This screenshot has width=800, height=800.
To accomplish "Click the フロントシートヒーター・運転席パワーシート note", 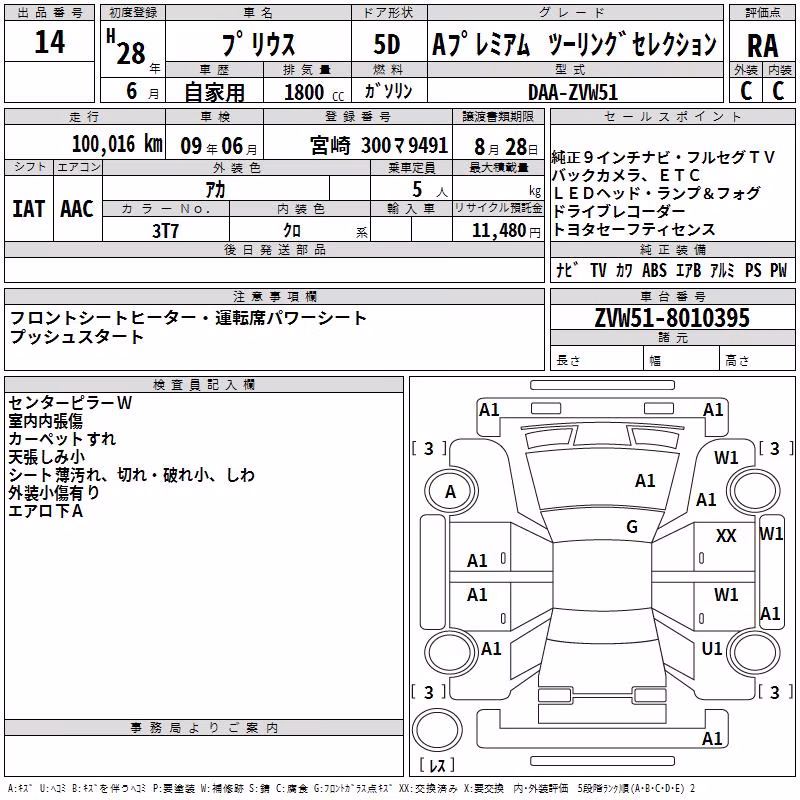I will 188,318.
